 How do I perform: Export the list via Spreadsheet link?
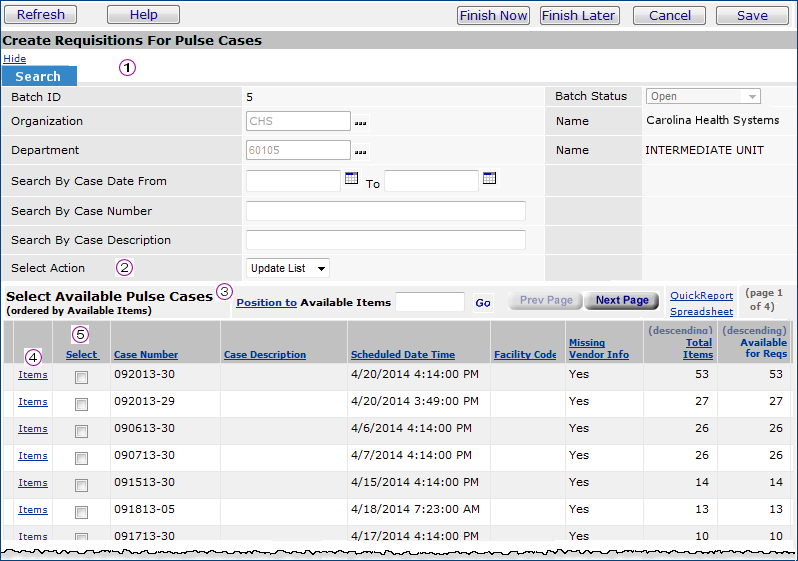701,311
